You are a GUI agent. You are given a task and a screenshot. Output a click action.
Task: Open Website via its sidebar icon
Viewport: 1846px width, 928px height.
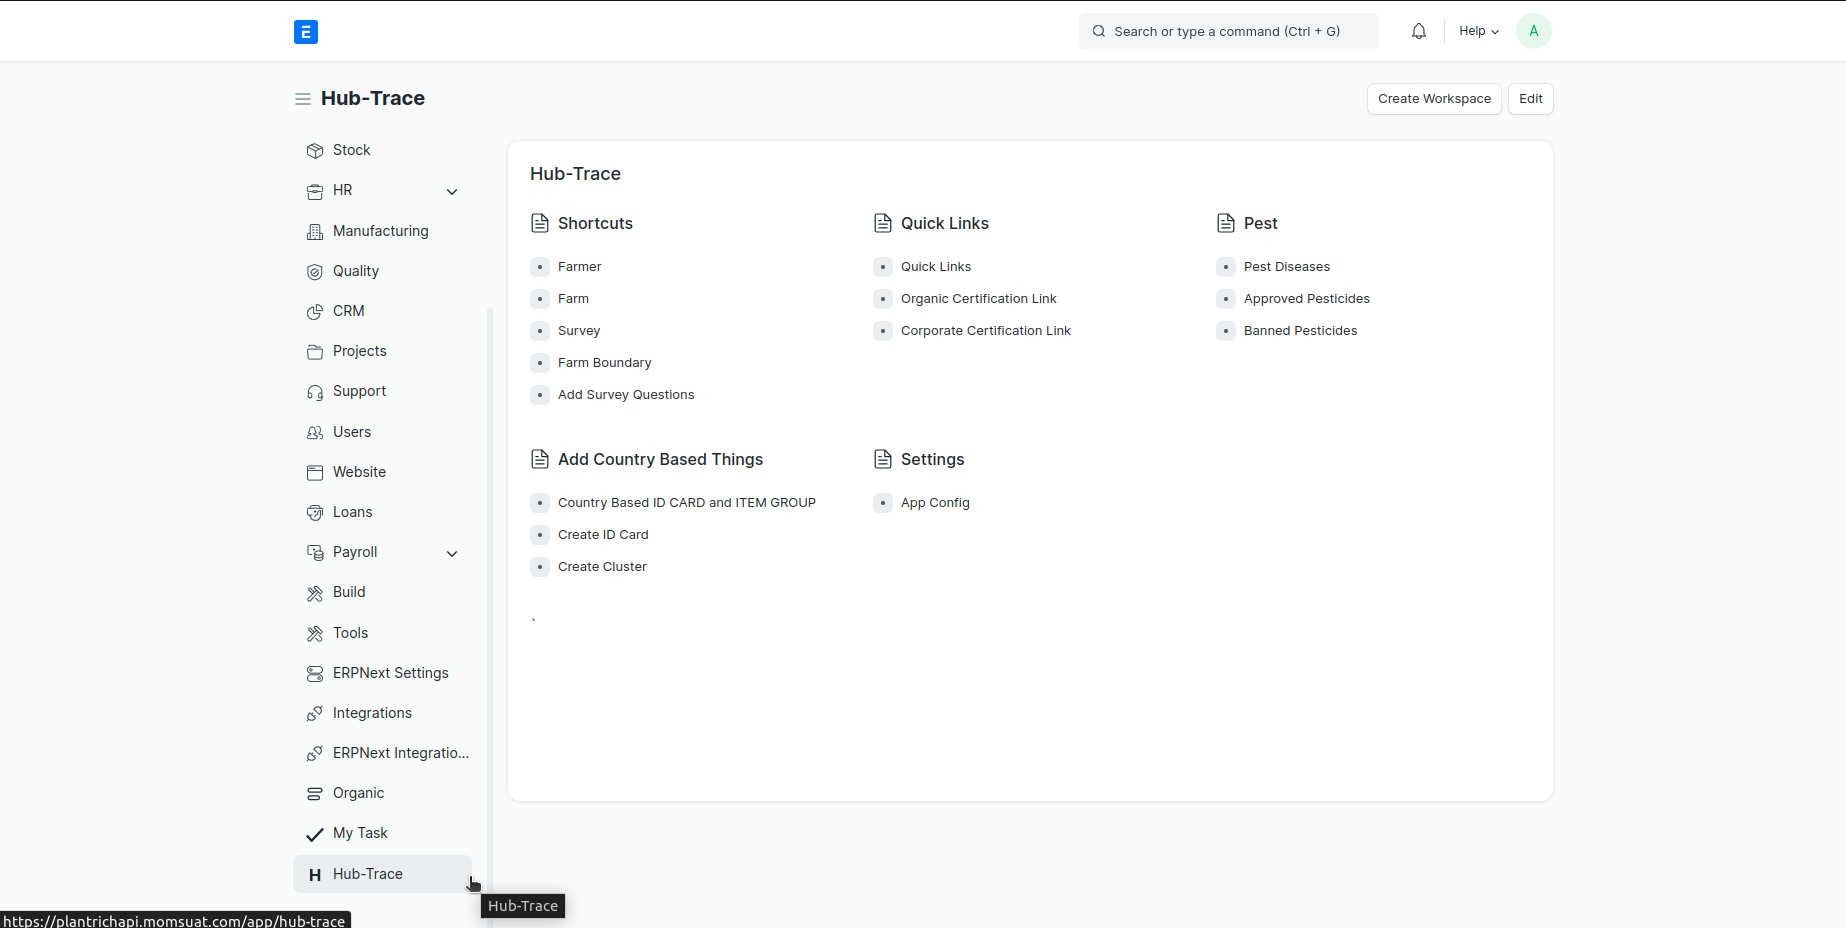[314, 472]
